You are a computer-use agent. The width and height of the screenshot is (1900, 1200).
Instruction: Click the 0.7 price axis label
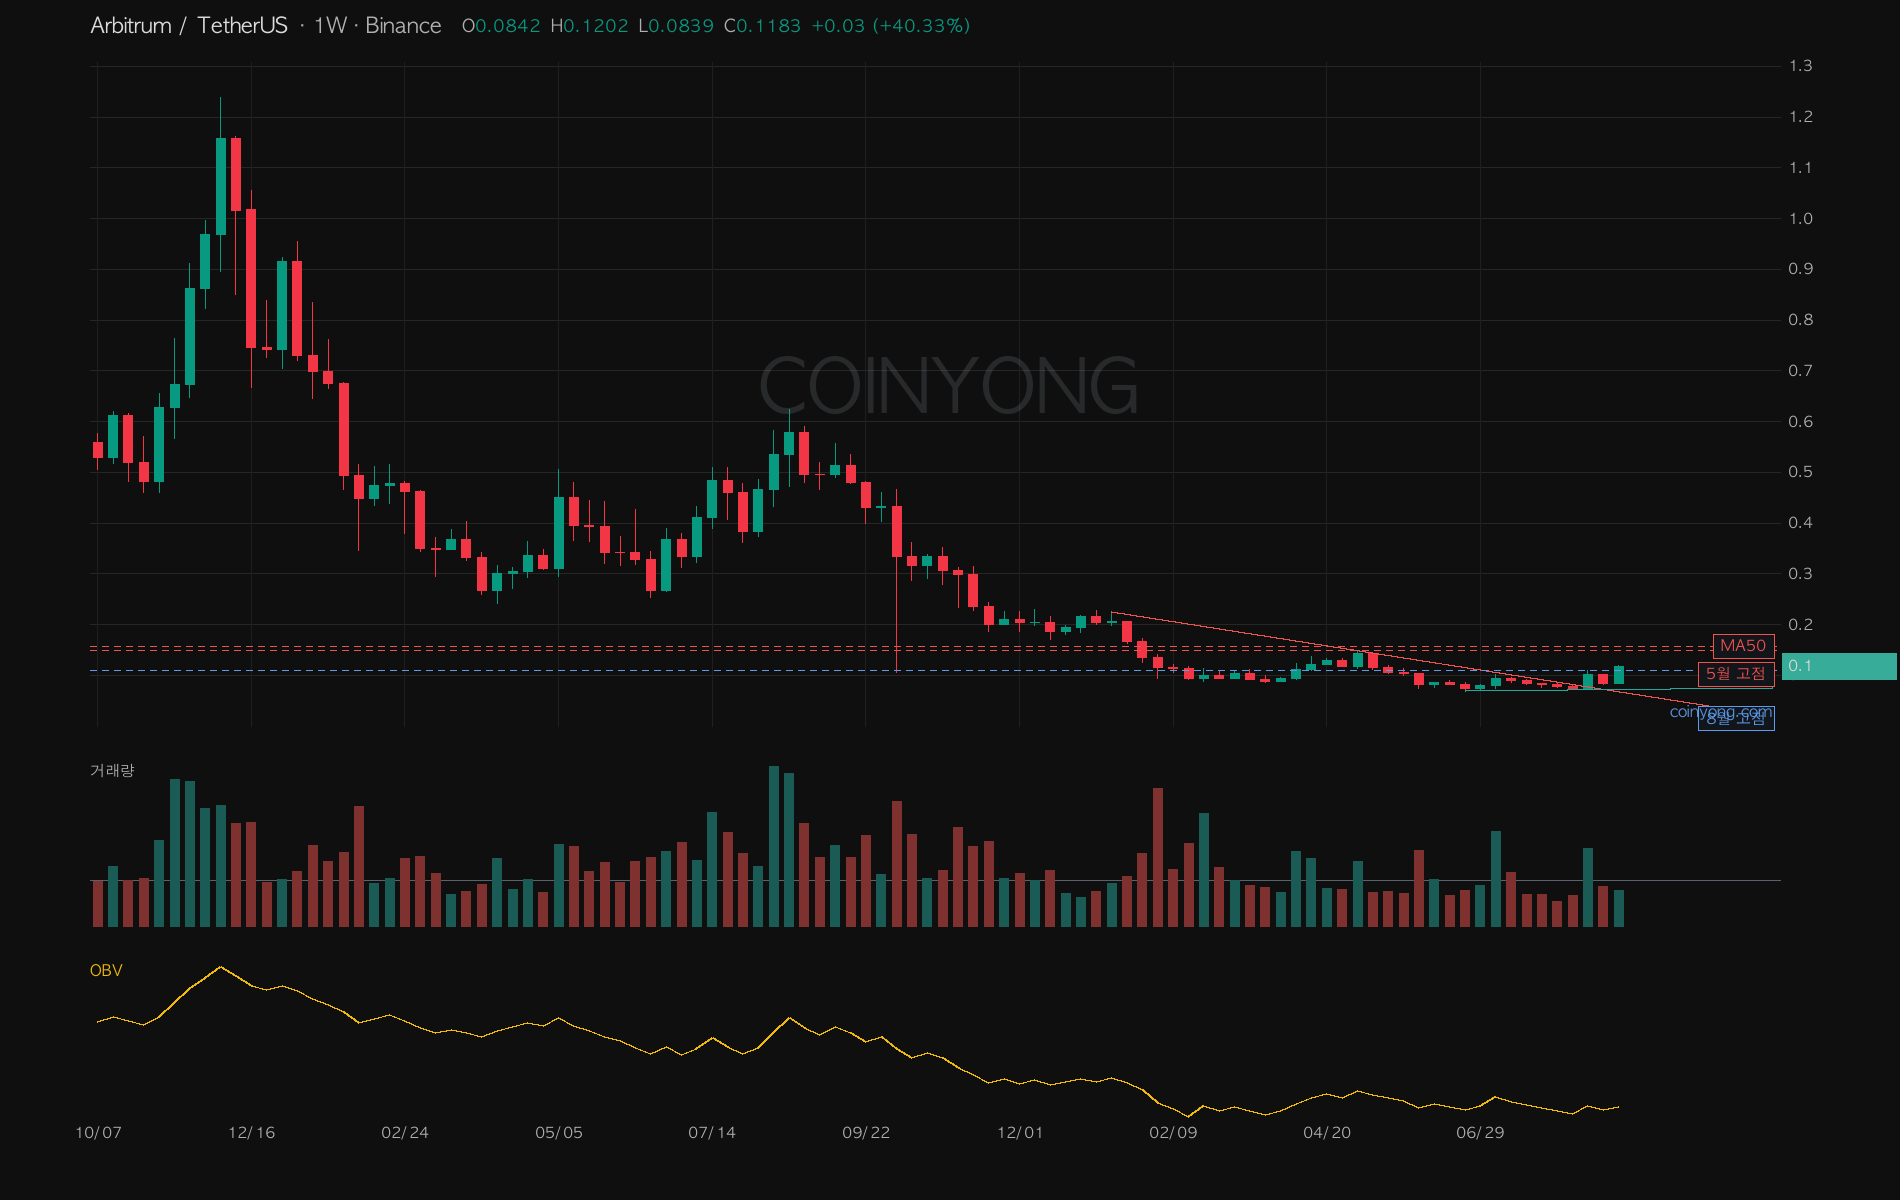tap(1800, 371)
